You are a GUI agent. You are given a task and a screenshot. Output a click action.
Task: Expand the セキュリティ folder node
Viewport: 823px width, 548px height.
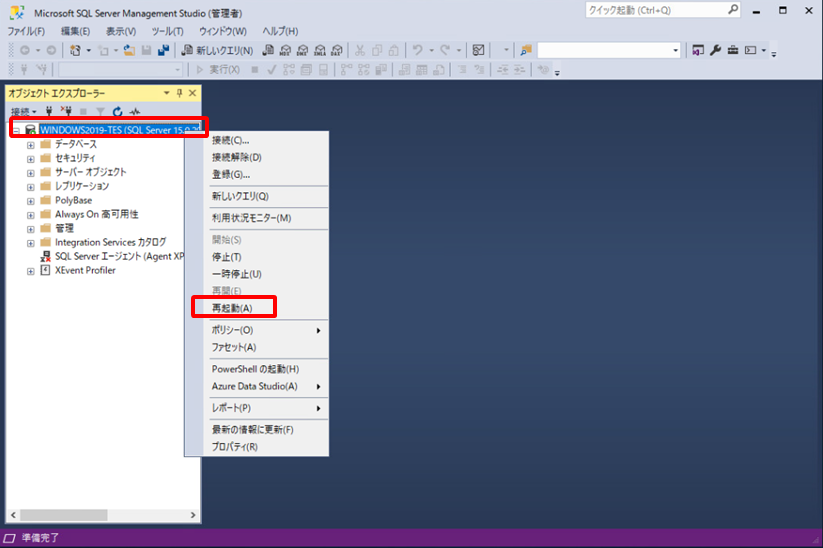coord(30,159)
